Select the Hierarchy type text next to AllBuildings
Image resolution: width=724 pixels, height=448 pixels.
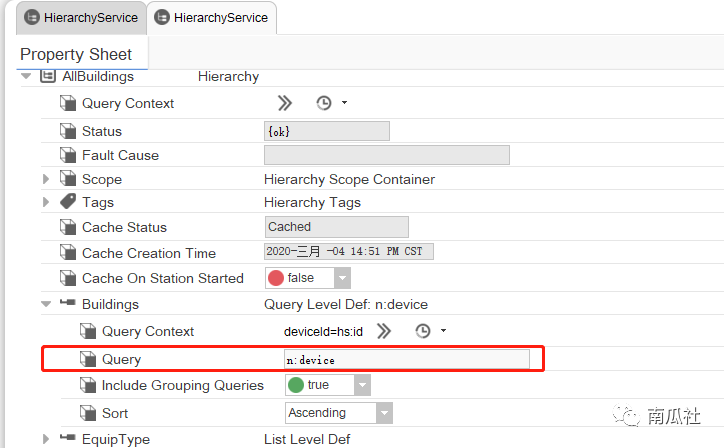pos(229,76)
